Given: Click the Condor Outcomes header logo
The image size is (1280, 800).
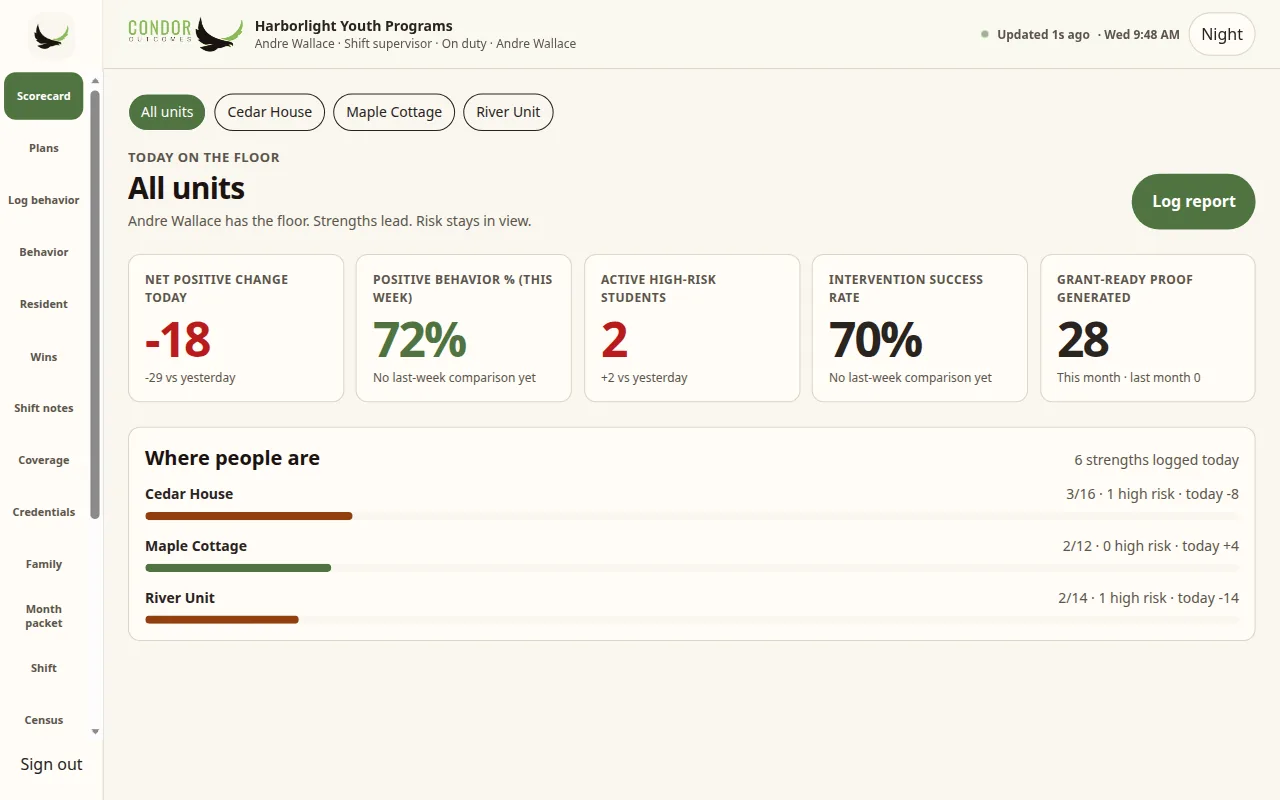Looking at the screenshot, I should [x=186, y=34].
